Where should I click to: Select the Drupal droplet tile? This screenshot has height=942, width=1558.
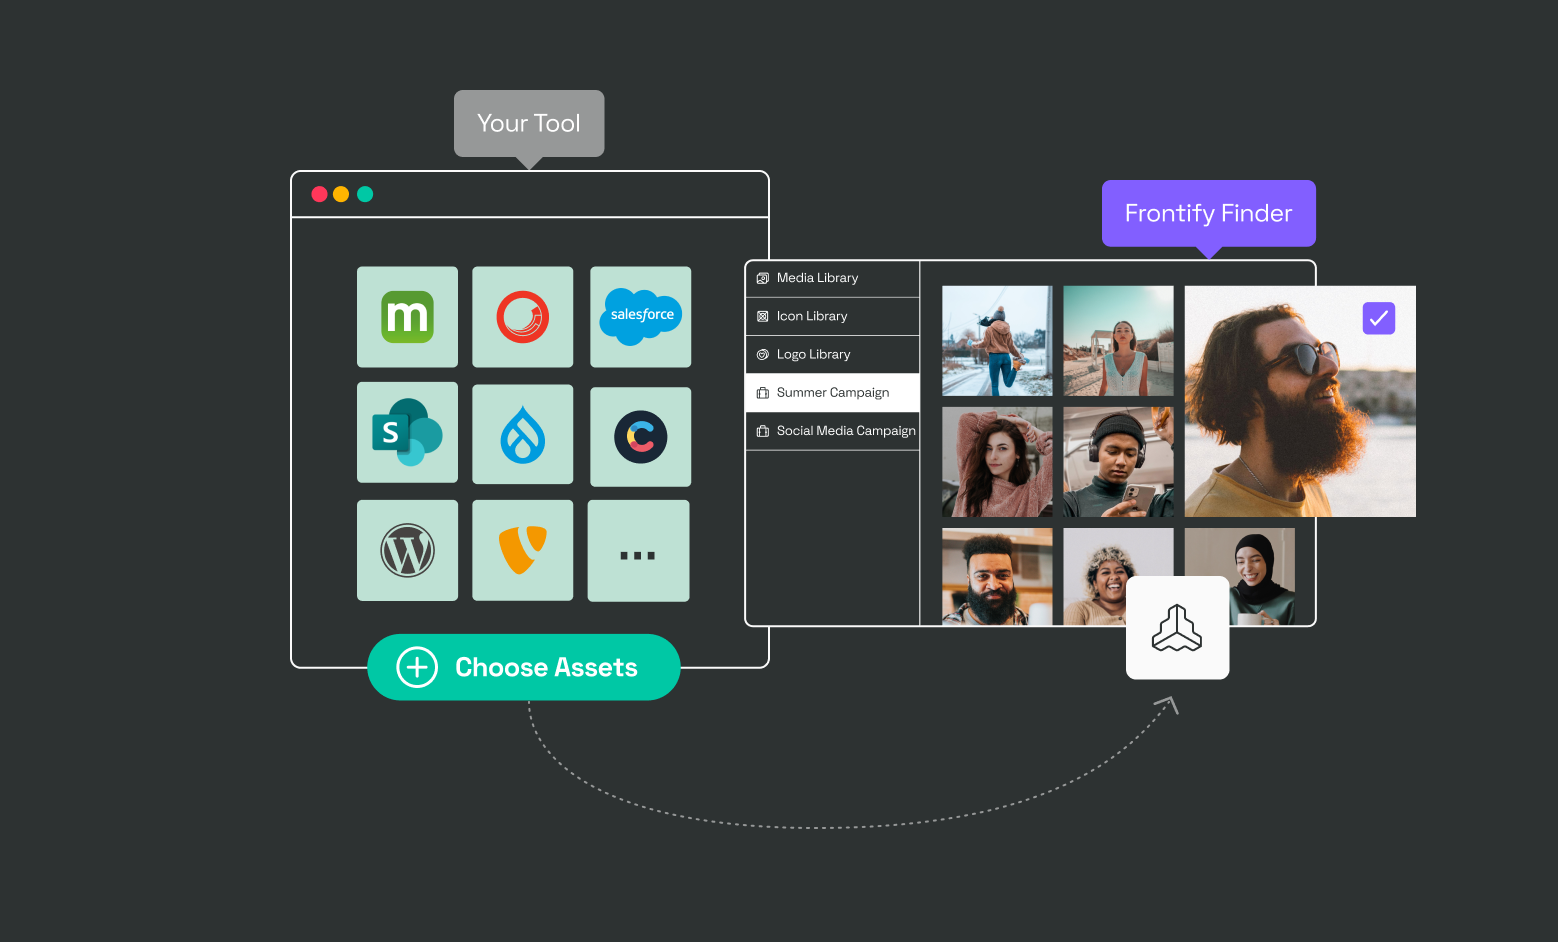coord(522,435)
